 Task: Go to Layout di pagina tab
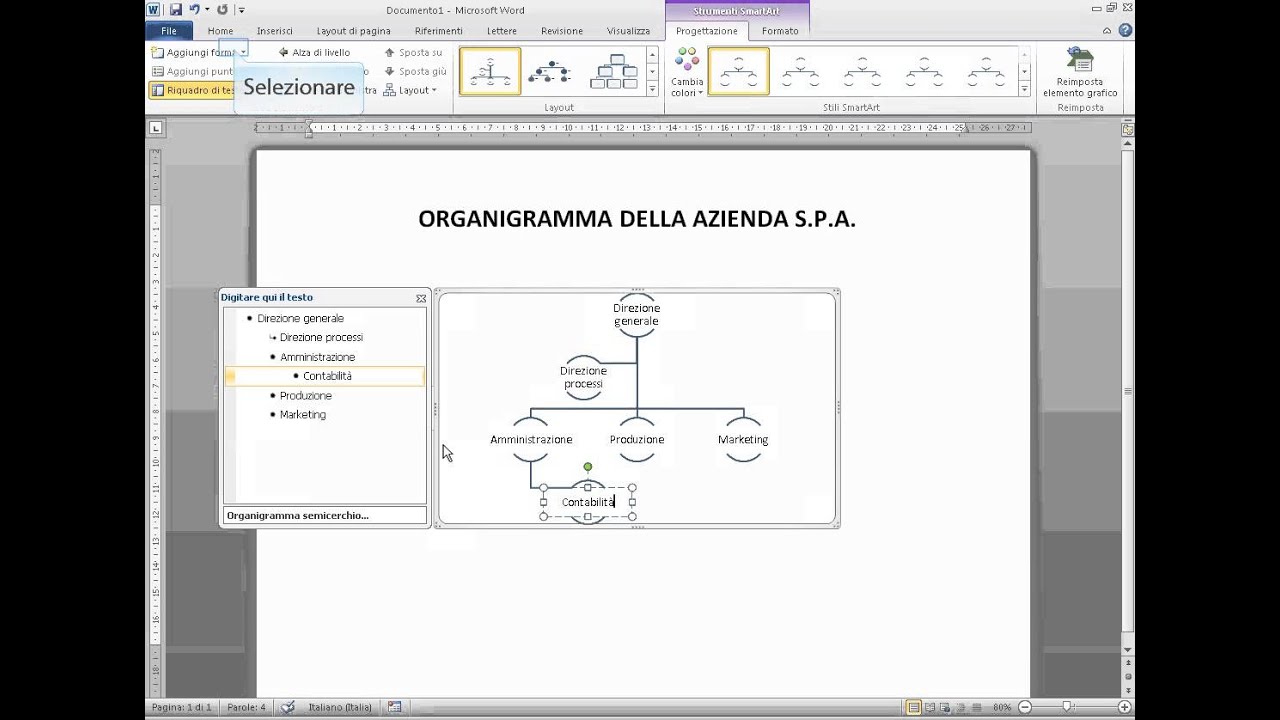pyautogui.click(x=353, y=31)
